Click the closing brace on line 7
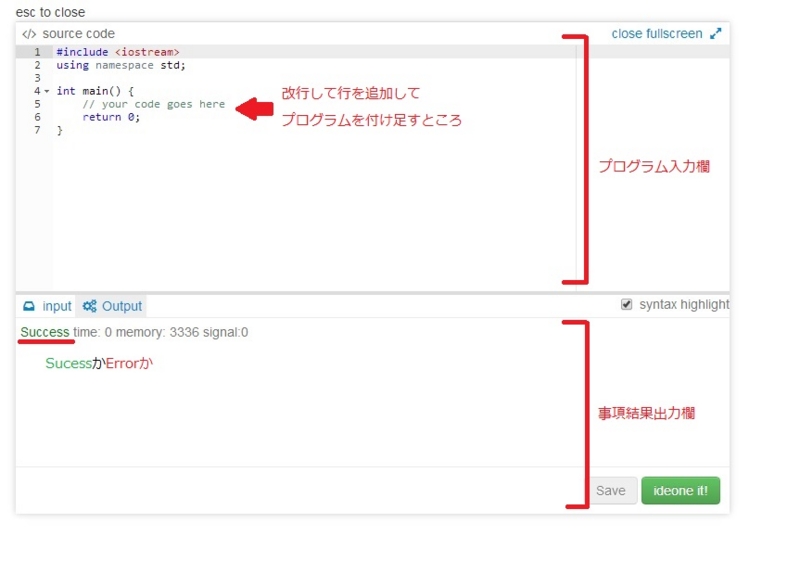Viewport: 800px width, 574px height. 60,130
